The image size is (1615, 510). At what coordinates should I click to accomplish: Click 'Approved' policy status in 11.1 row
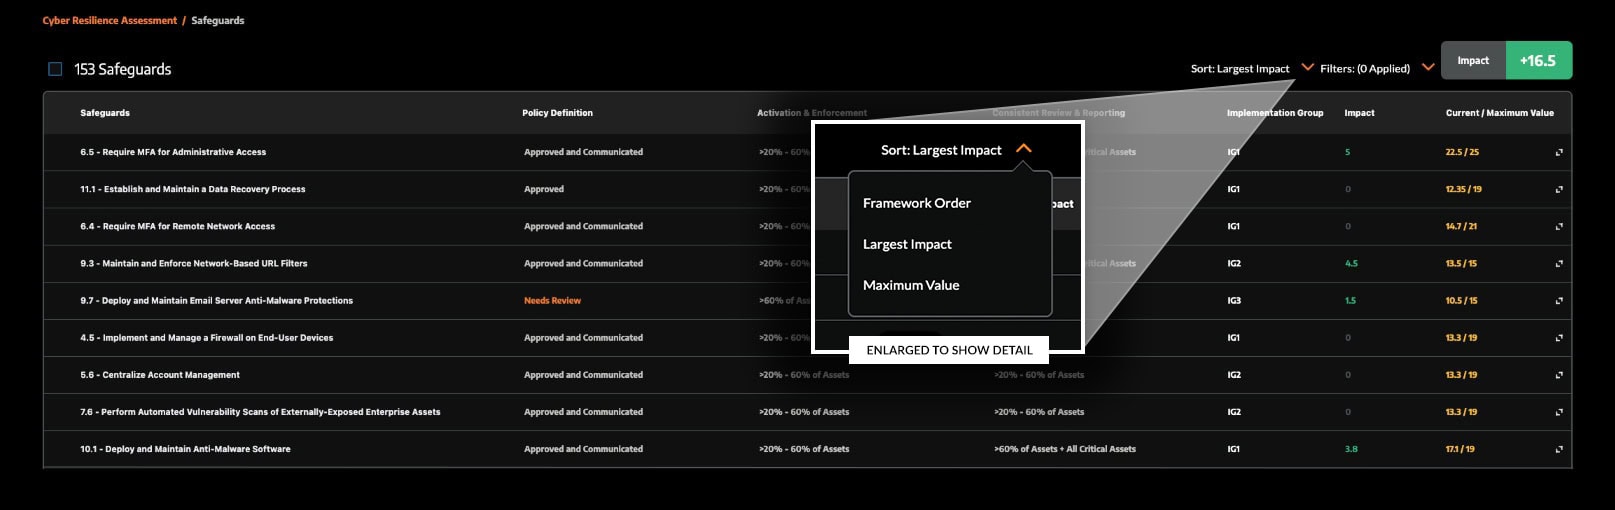coord(544,189)
